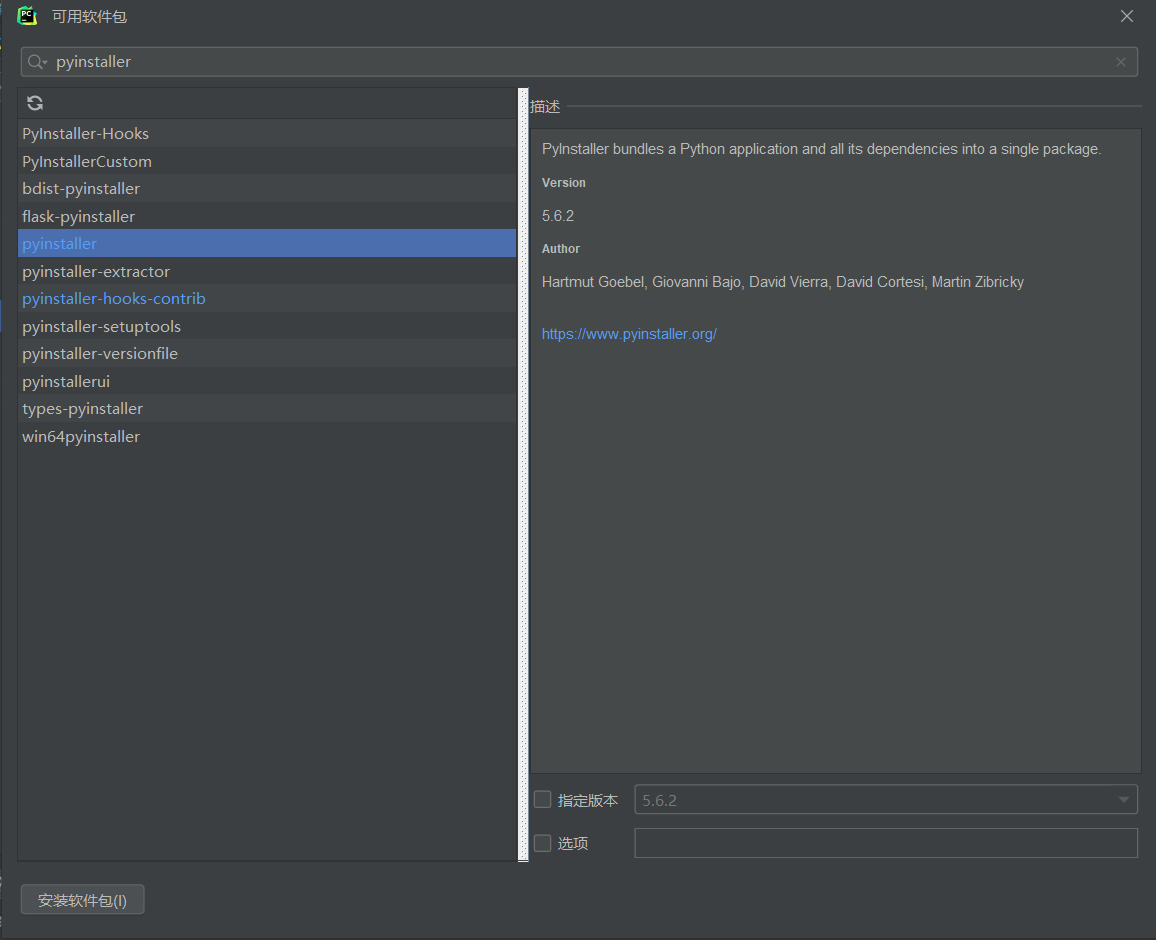
Task: Click into the pyinstaller search field
Action: tap(579, 62)
